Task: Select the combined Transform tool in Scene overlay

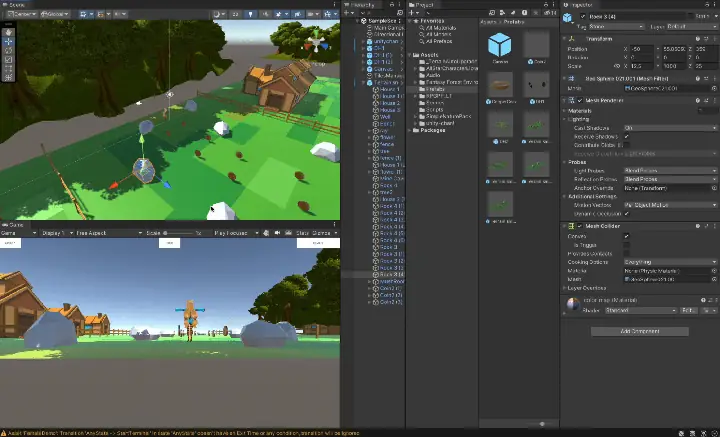Action: click(8, 78)
